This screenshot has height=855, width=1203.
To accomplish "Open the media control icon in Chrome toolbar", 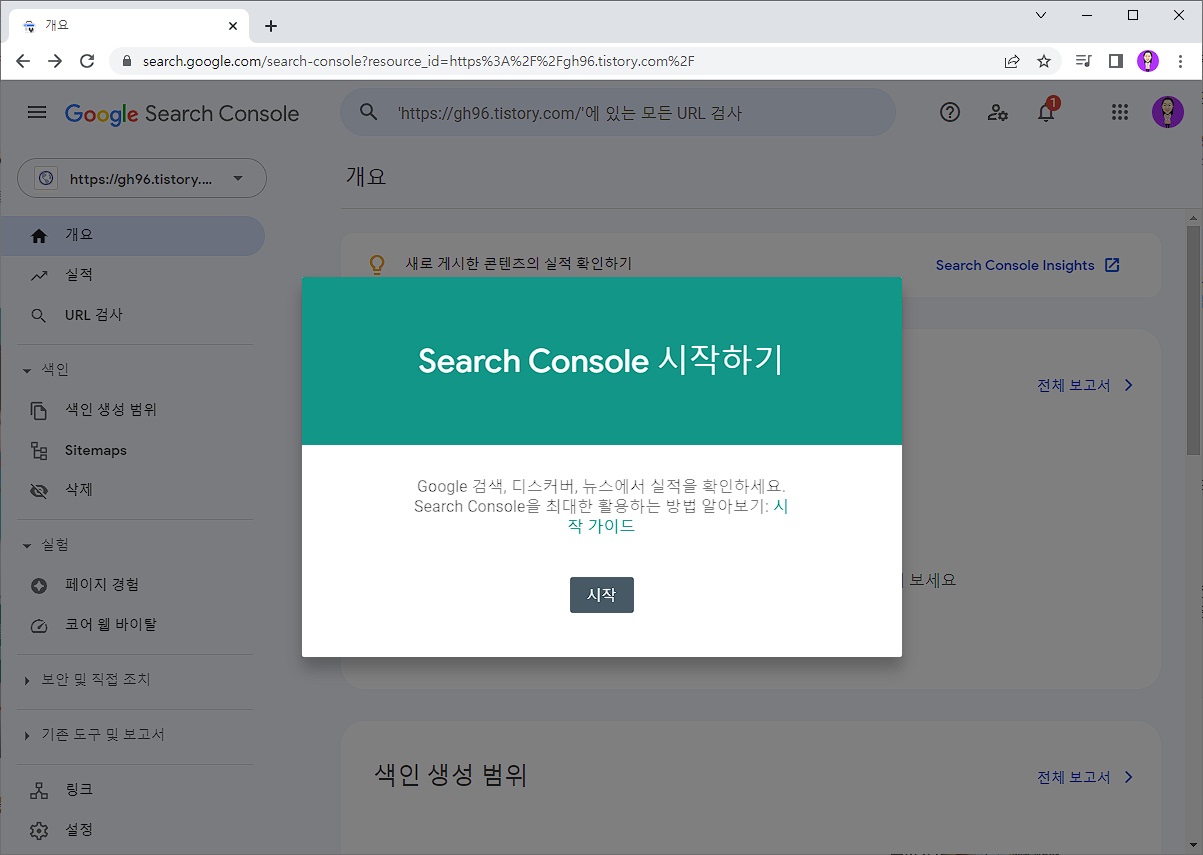I will 1083,61.
